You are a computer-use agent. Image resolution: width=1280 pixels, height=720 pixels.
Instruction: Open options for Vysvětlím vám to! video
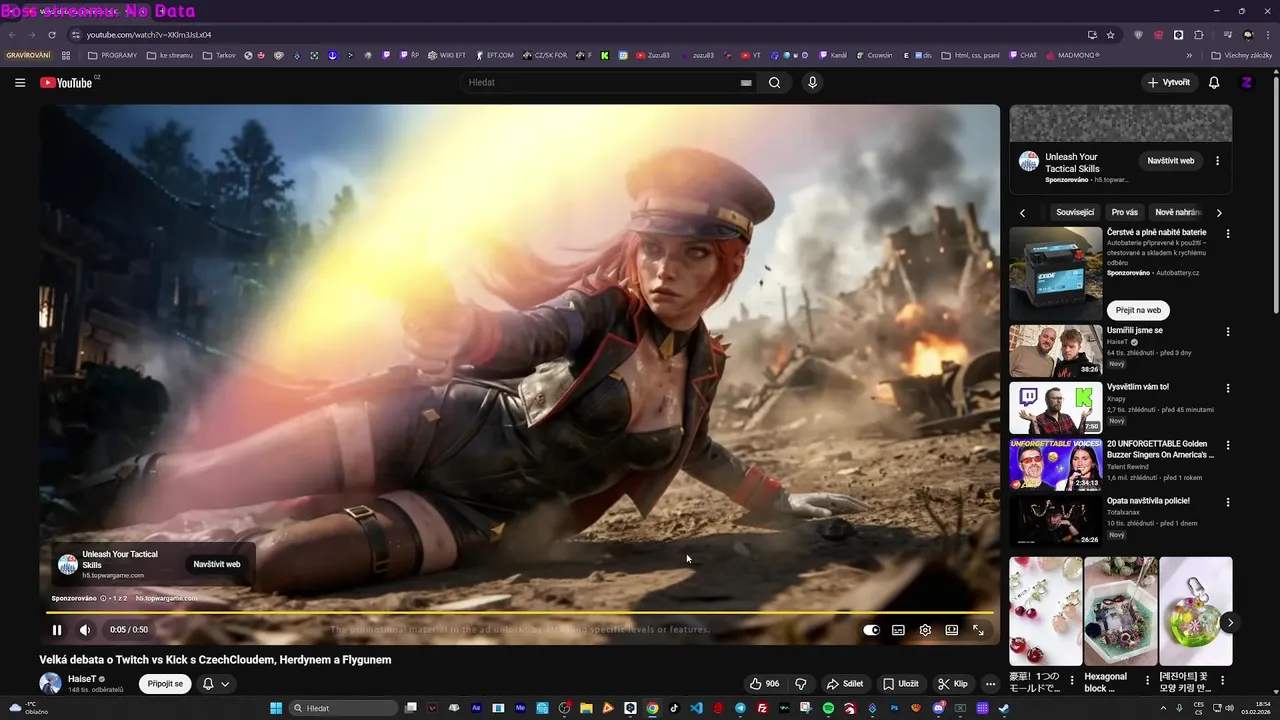tap(1228, 387)
